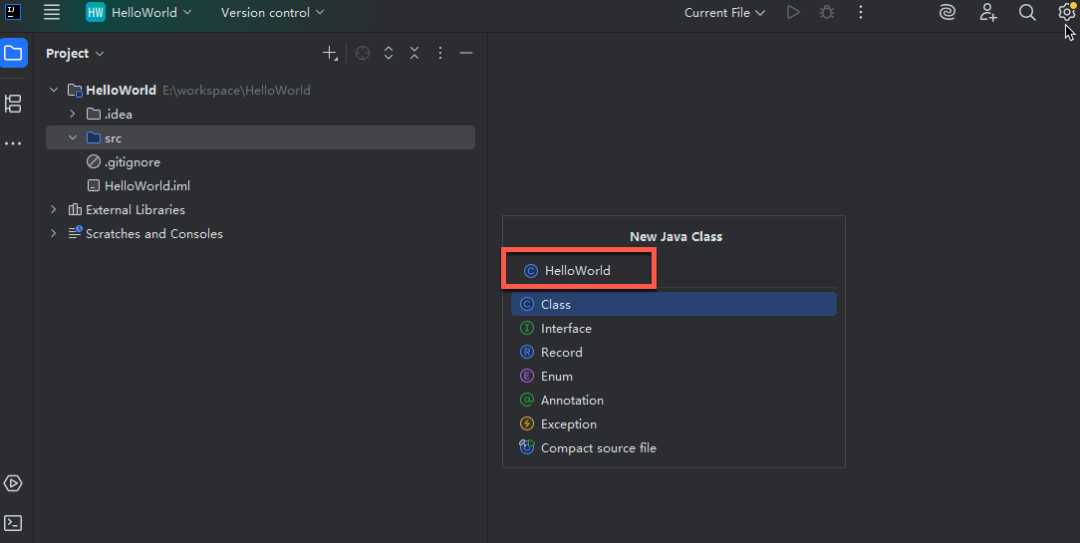Collapse the src folder

coord(72,138)
